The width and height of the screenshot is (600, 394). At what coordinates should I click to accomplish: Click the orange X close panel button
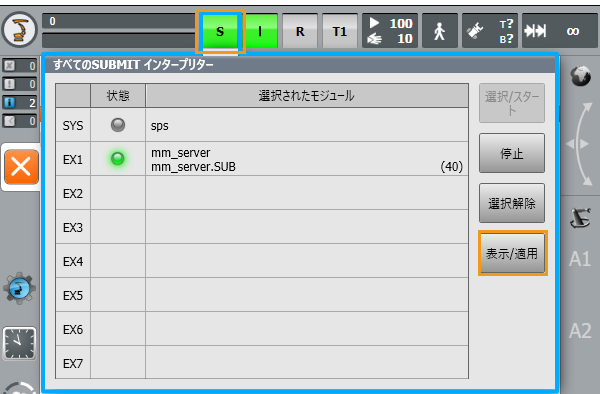[x=21, y=167]
